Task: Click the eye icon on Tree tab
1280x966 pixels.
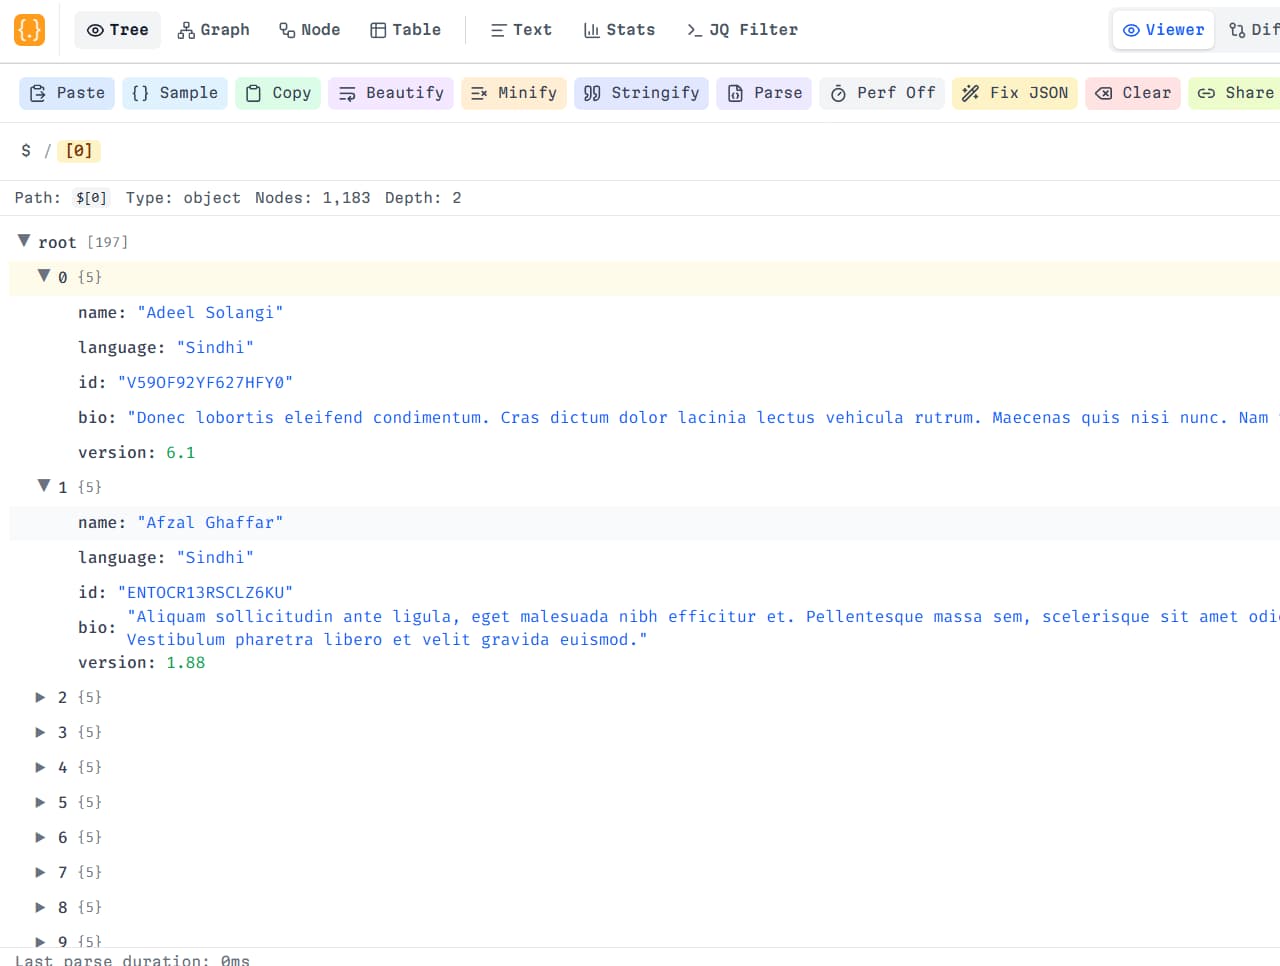Action: point(95,31)
